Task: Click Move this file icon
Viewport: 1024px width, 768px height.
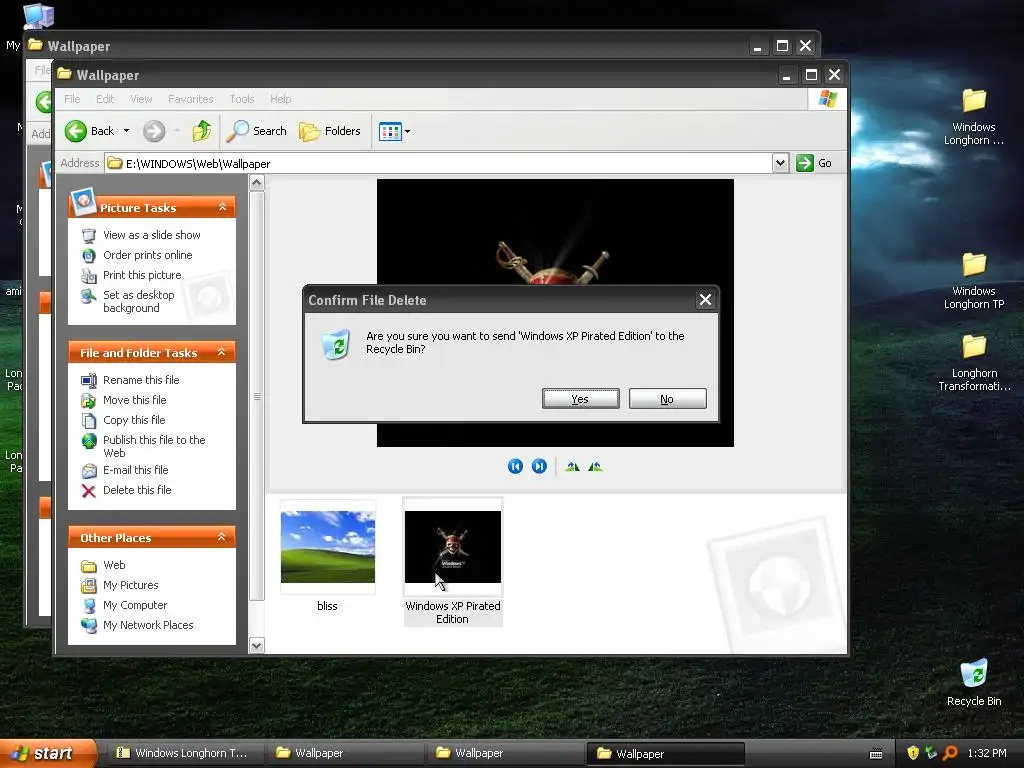Action: tap(89, 400)
